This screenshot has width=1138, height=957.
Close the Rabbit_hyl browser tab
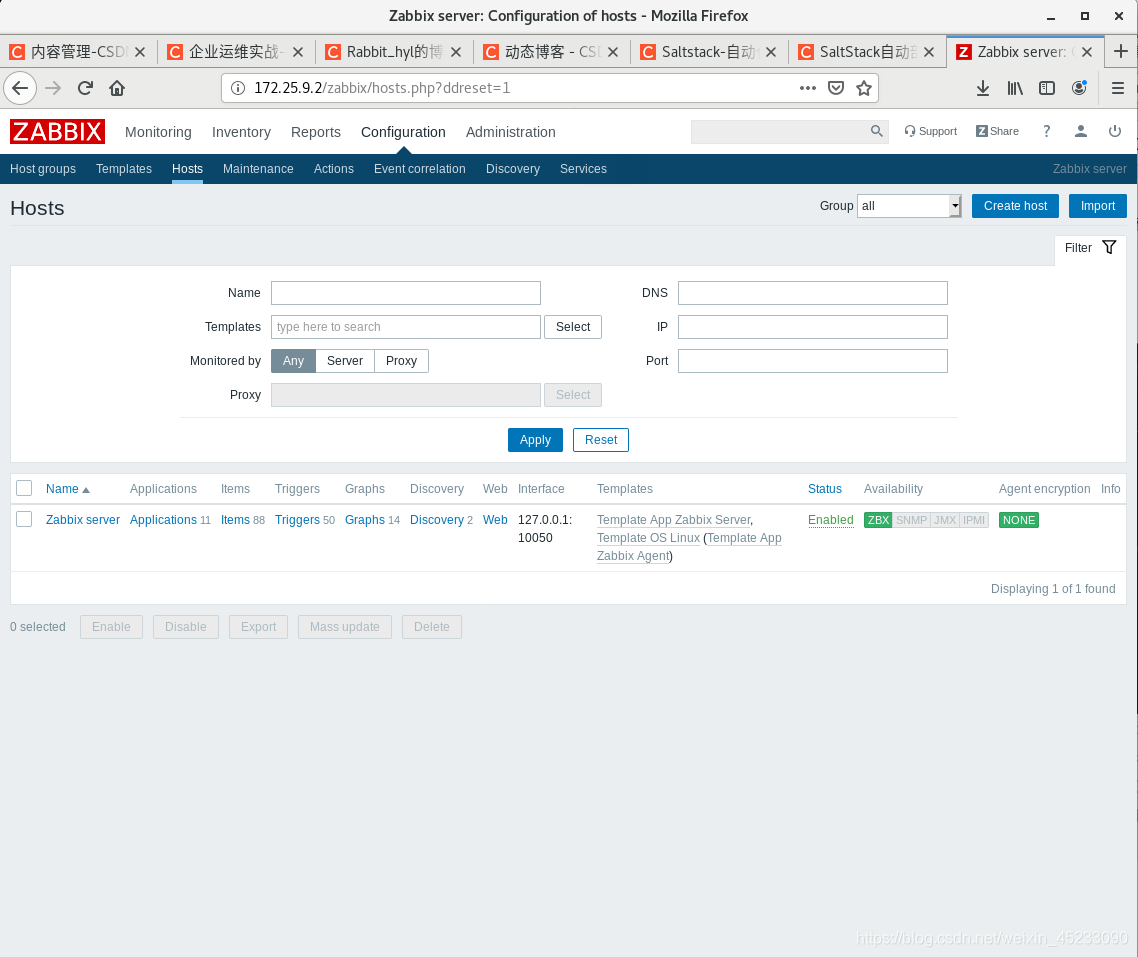[456, 52]
